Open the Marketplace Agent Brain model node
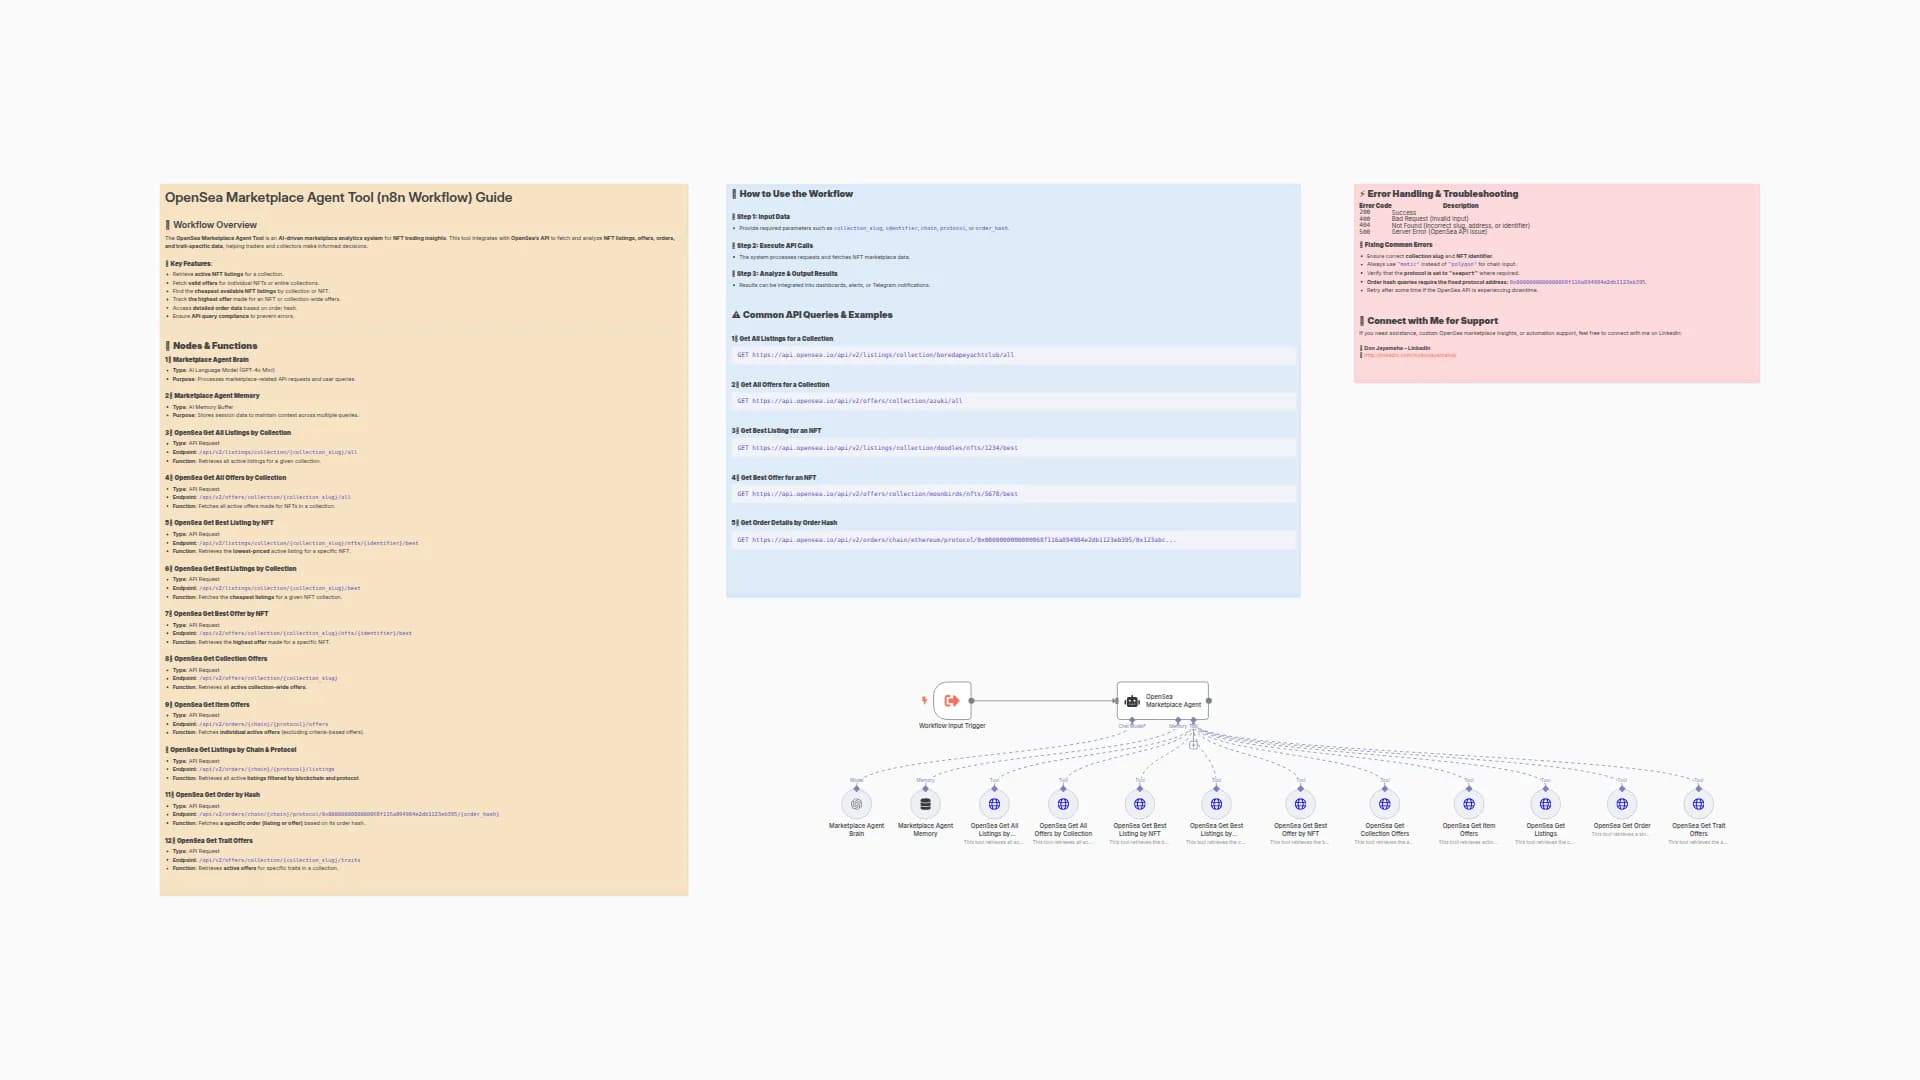Image resolution: width=1920 pixels, height=1080 pixels. (856, 804)
